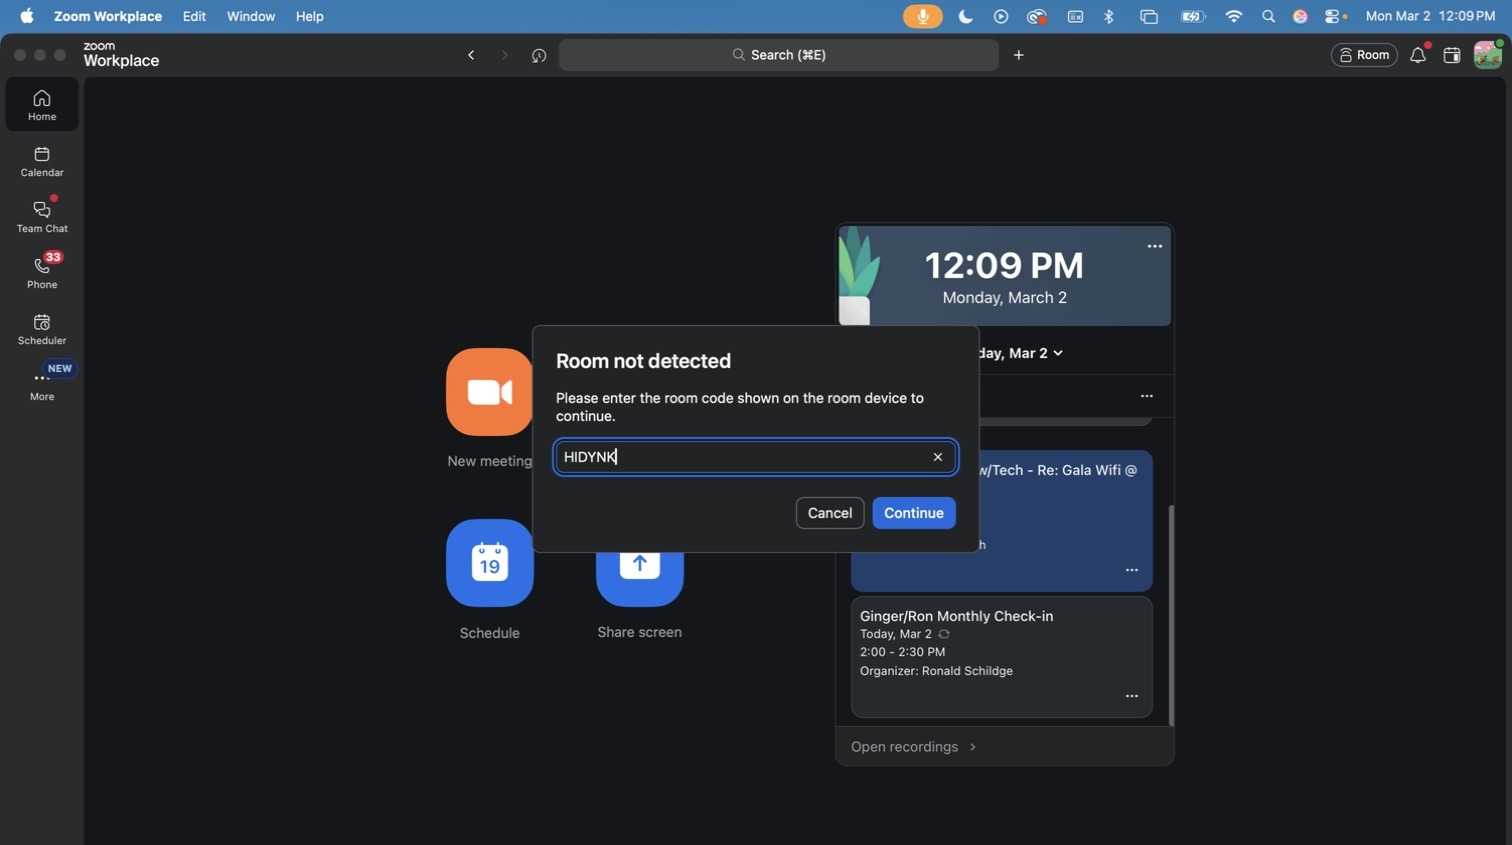Screen dimensions: 1512x845
Task: Click the plus button beside search
Action: 1018,55
